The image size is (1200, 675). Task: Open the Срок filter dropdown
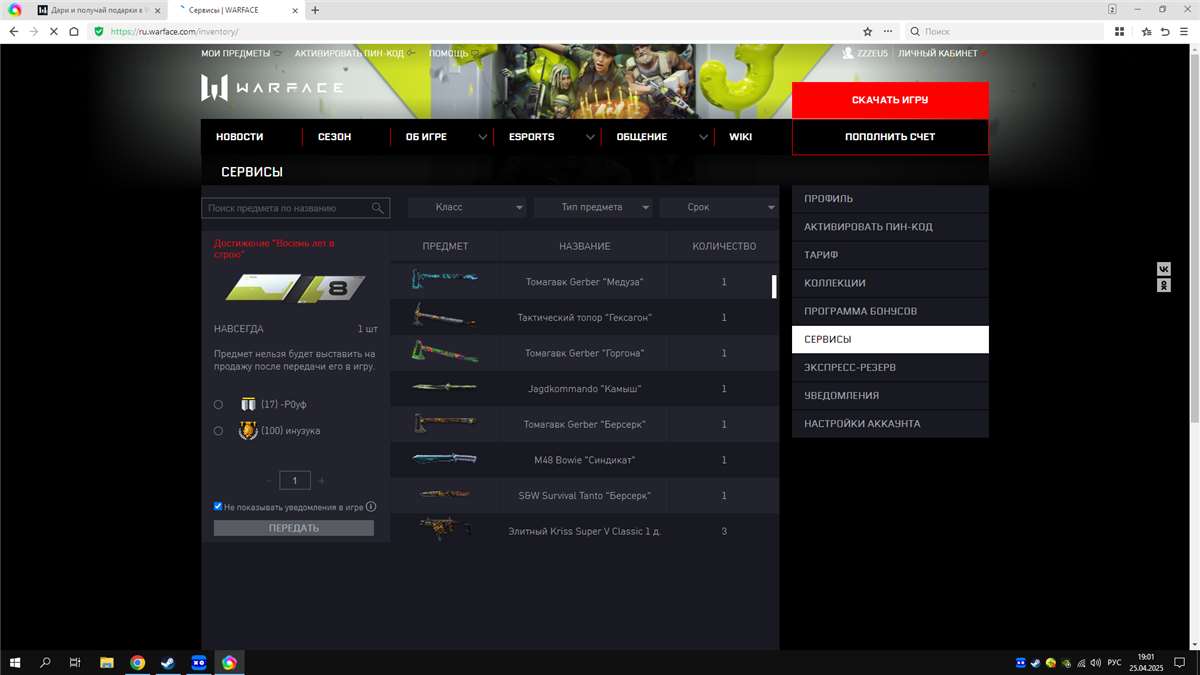click(x=719, y=208)
